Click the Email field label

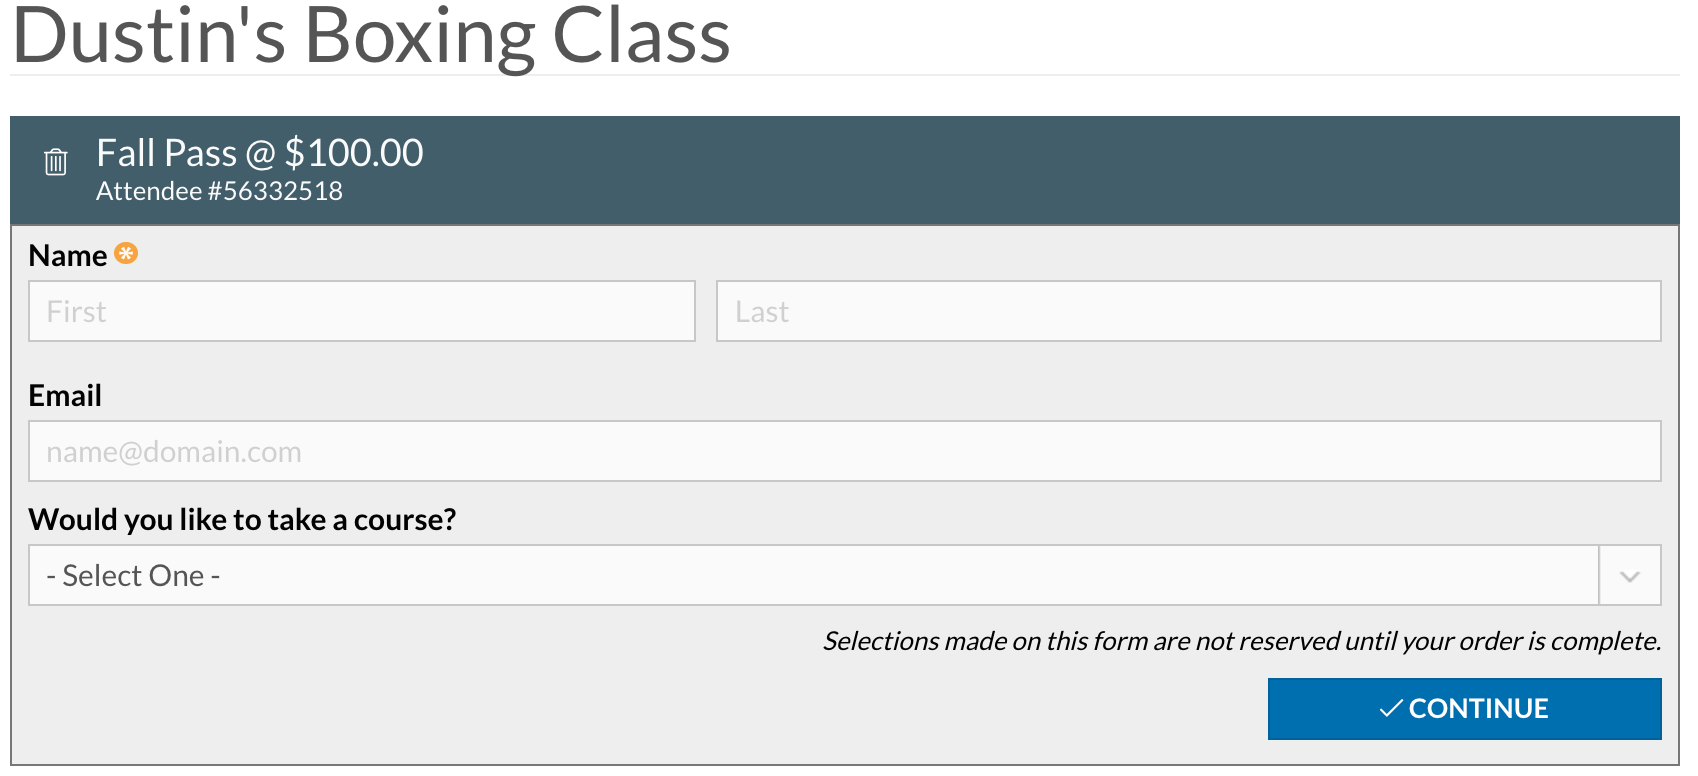[x=65, y=396]
